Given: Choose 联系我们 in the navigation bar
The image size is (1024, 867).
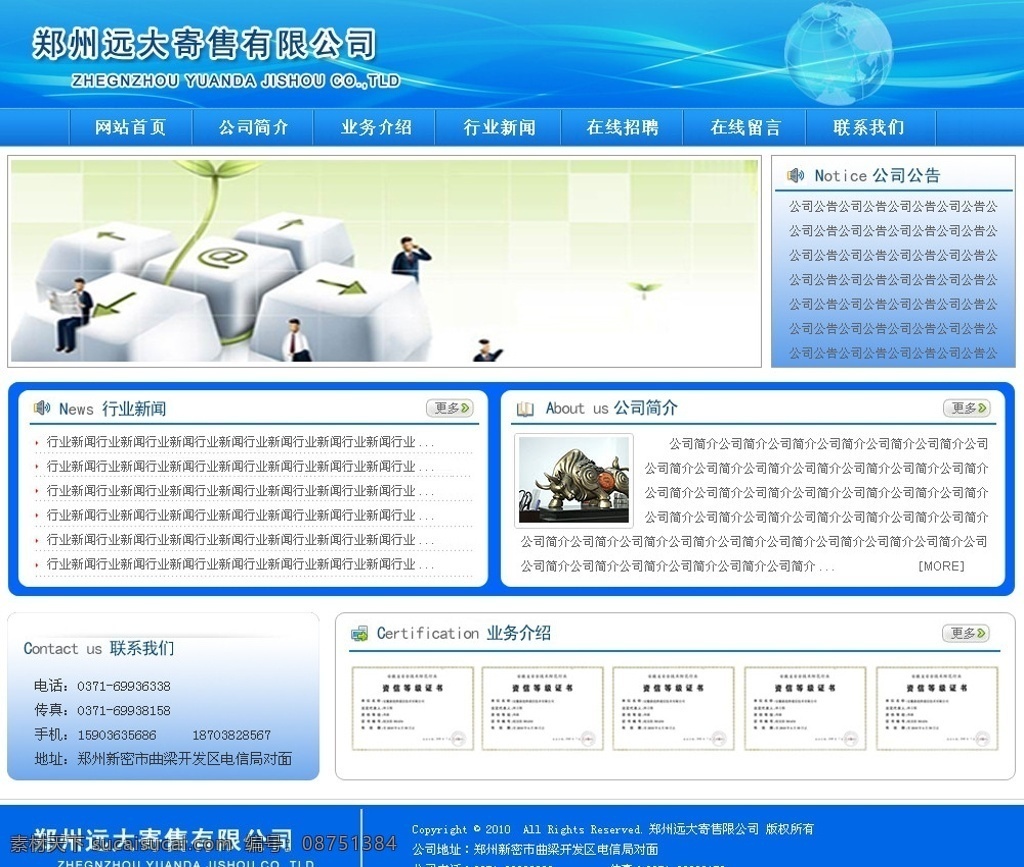Looking at the screenshot, I should (869, 127).
